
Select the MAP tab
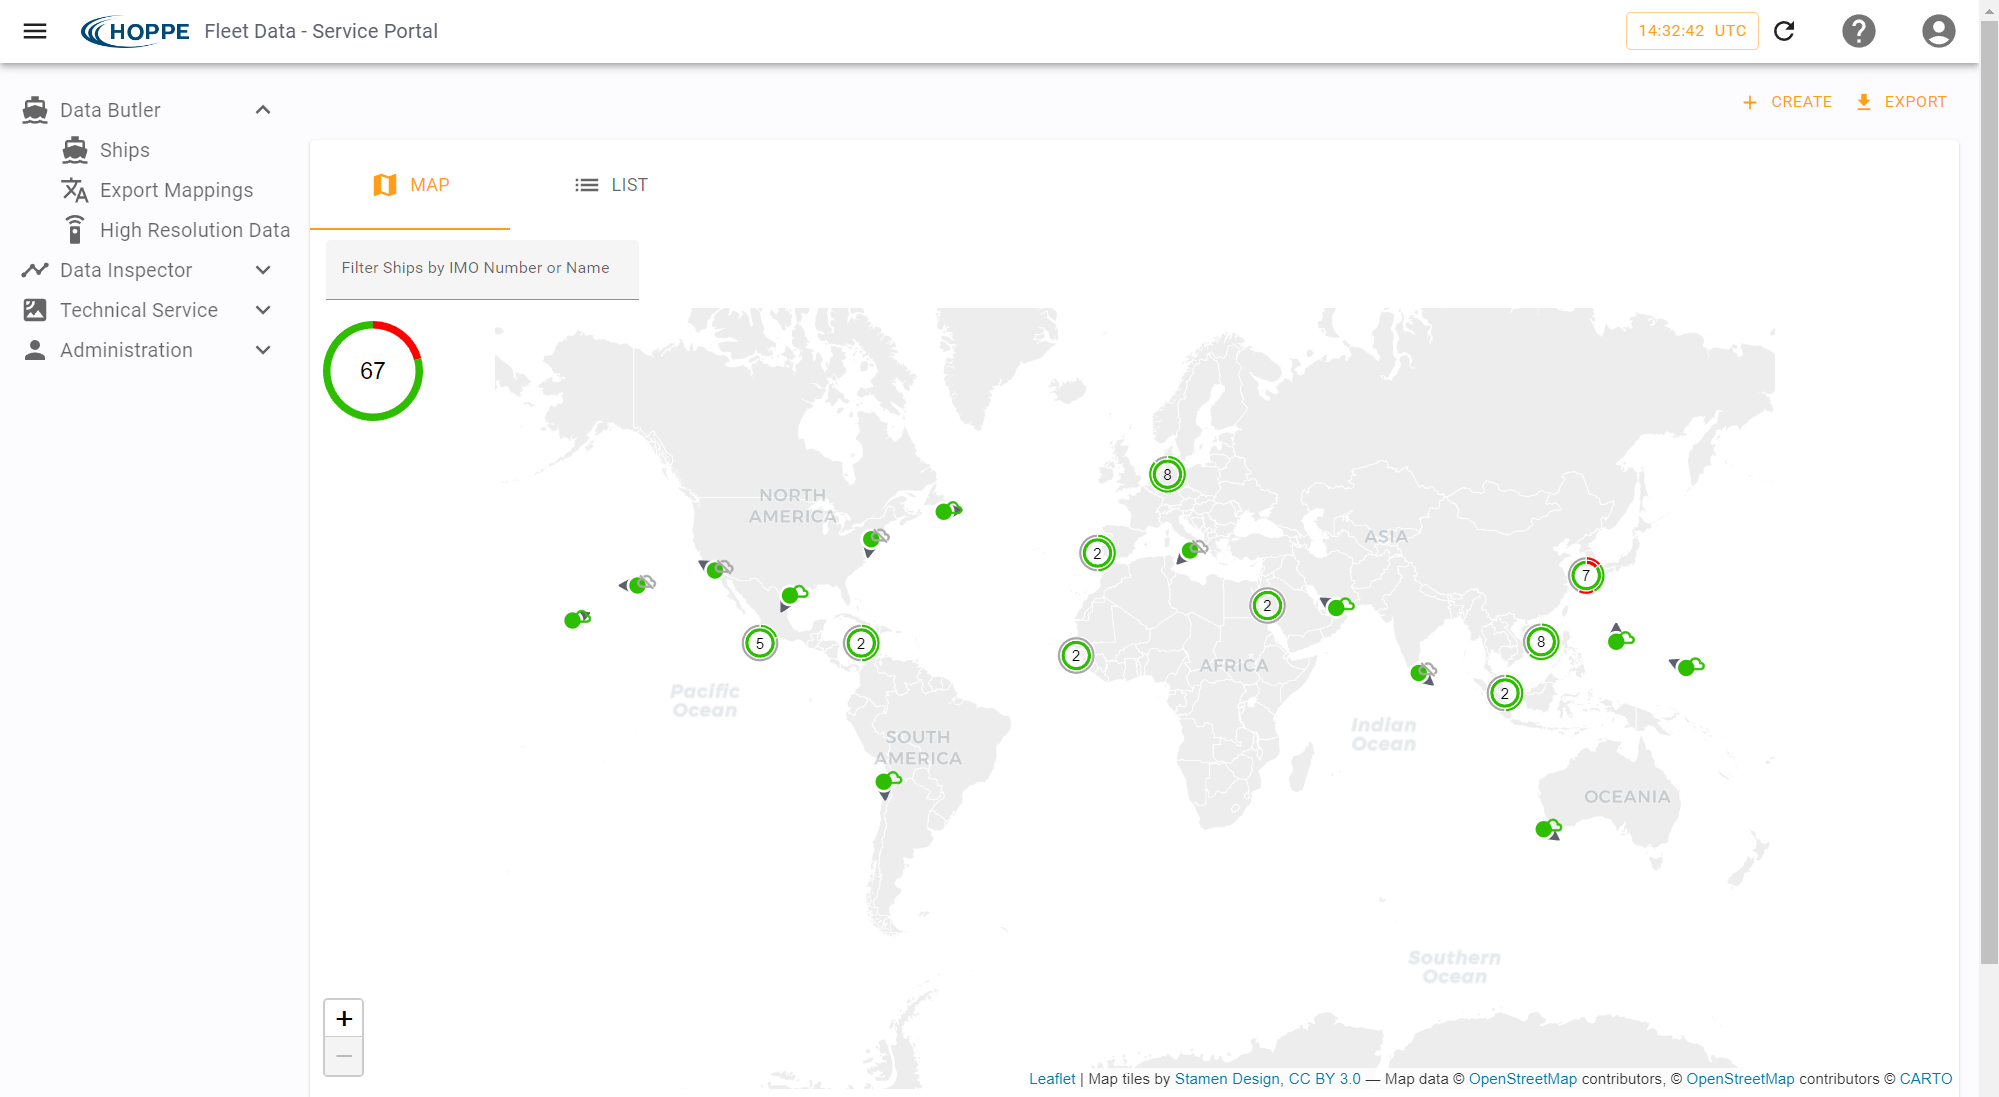pyautogui.click(x=411, y=185)
